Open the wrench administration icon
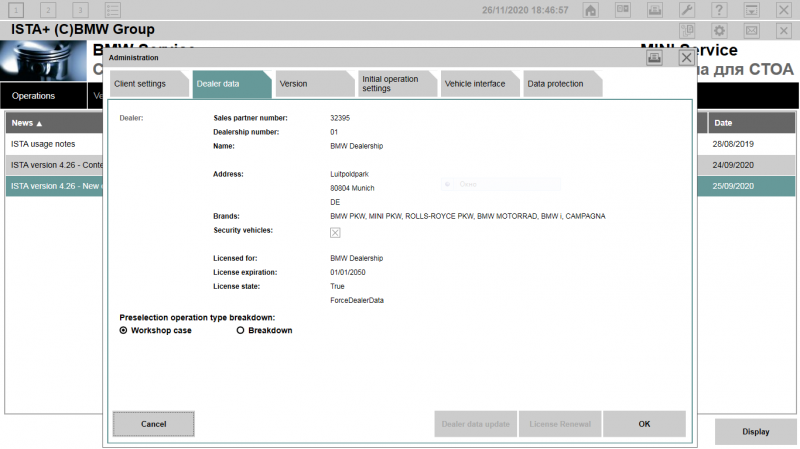Image resolution: width=800 pixels, height=449 pixels. point(687,10)
